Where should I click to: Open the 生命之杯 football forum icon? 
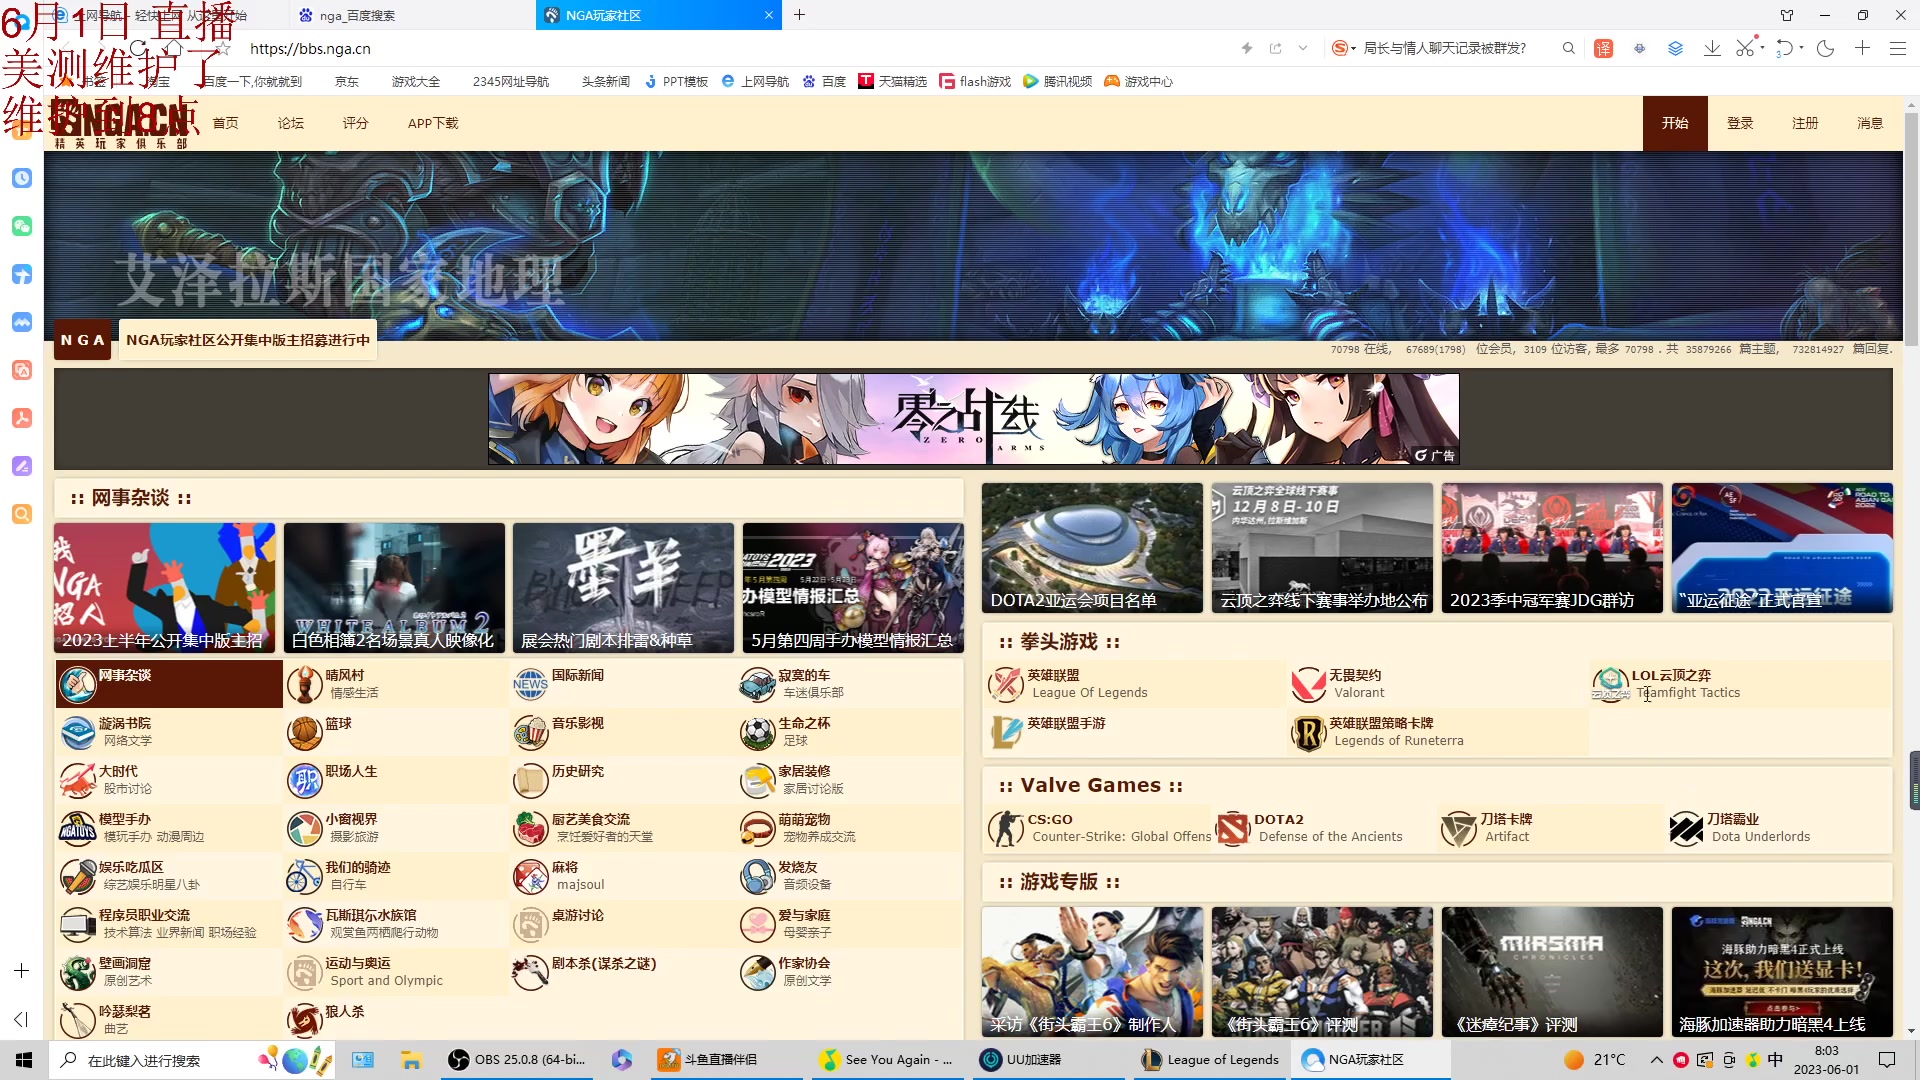757,732
